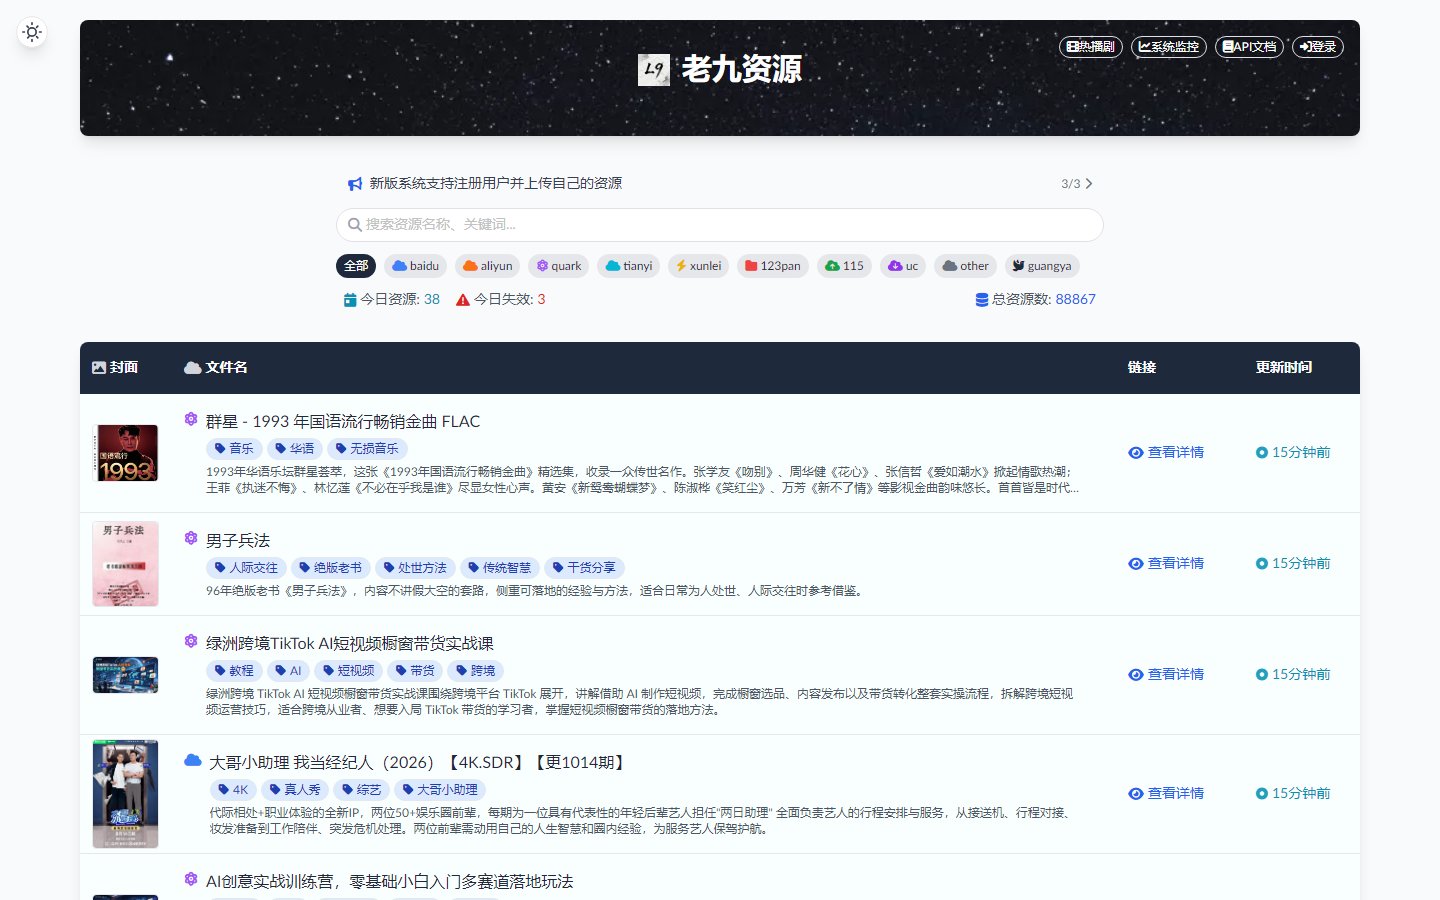View details for 大哥小助理 row

tap(1166, 794)
